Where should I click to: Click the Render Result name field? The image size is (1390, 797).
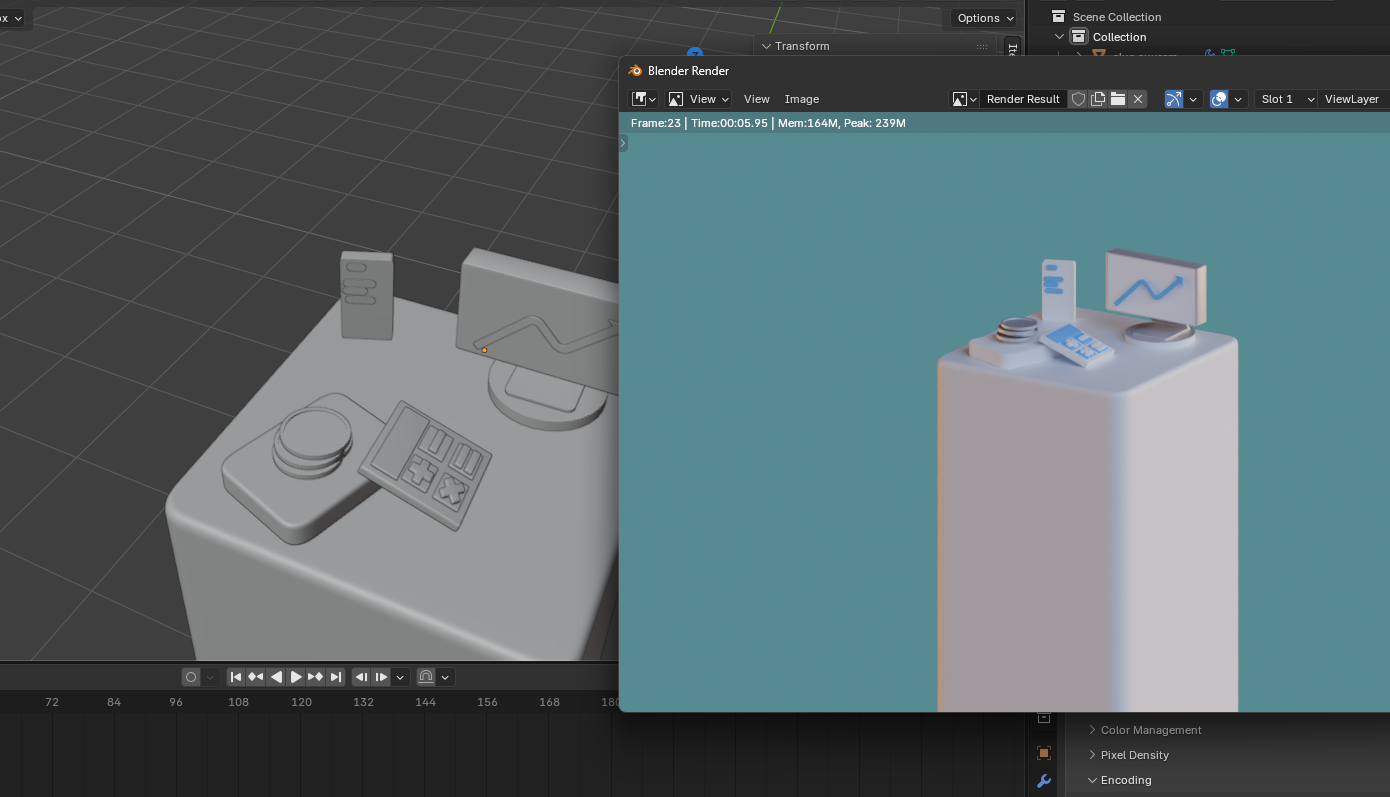coord(1023,99)
